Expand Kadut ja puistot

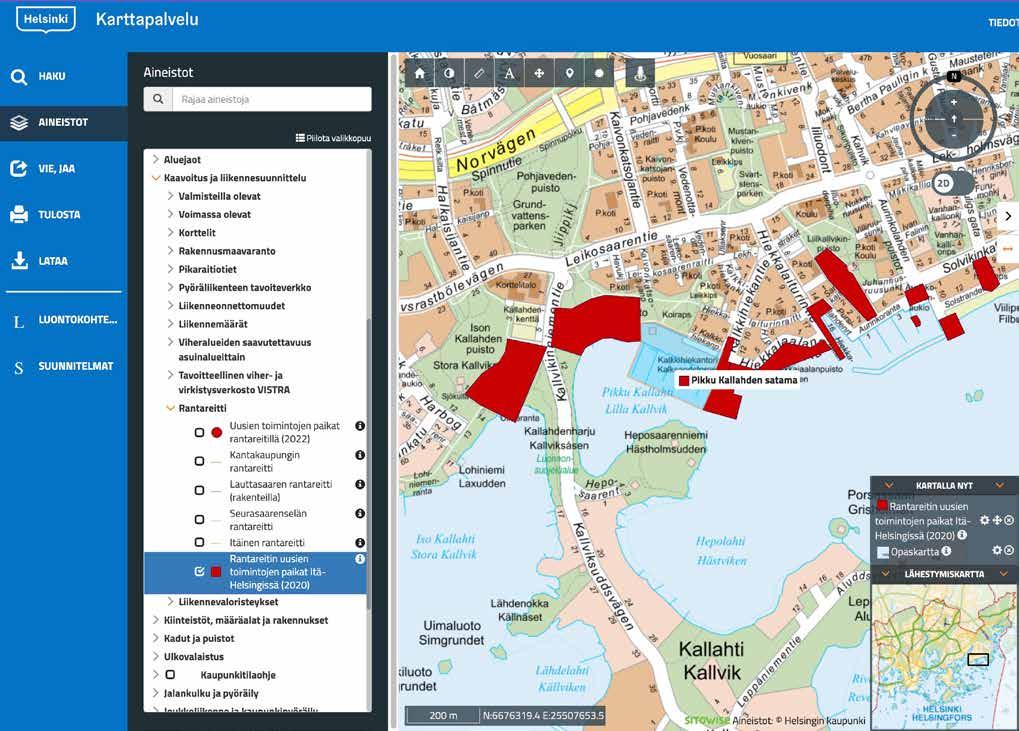coord(155,638)
